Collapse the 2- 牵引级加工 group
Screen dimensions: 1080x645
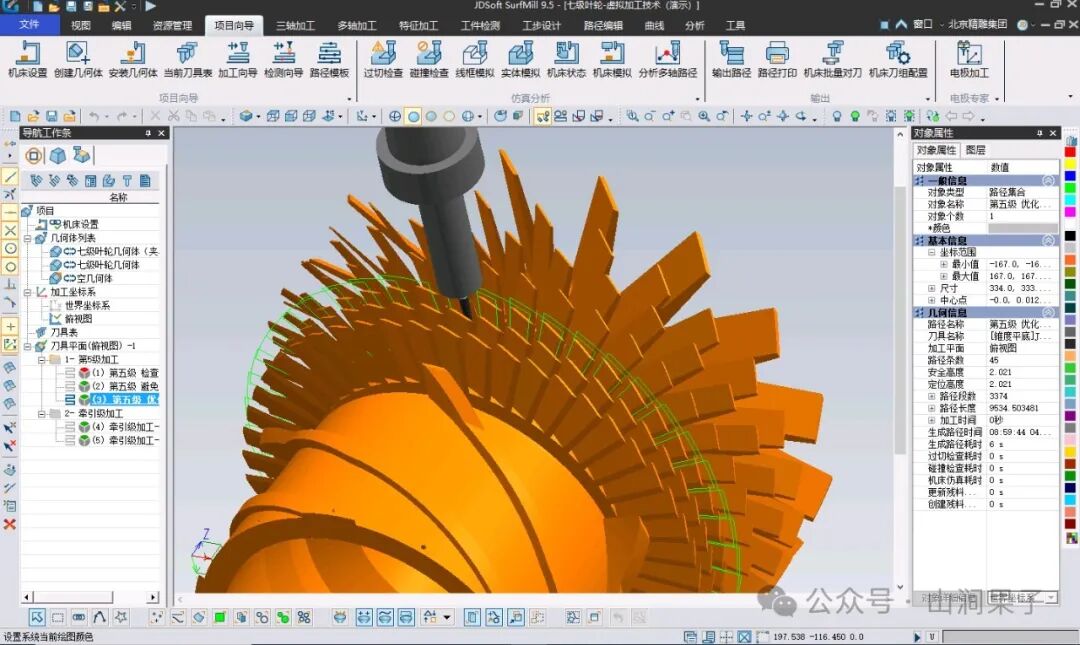tap(41, 413)
